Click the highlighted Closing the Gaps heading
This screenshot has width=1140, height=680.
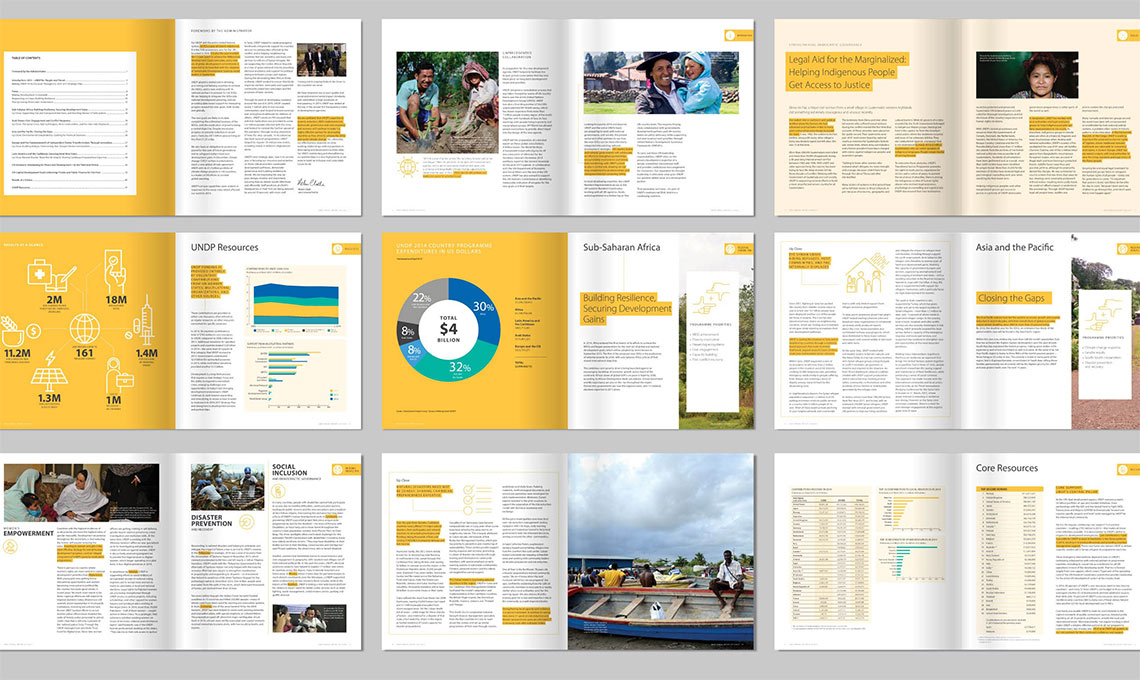pos(1012,298)
